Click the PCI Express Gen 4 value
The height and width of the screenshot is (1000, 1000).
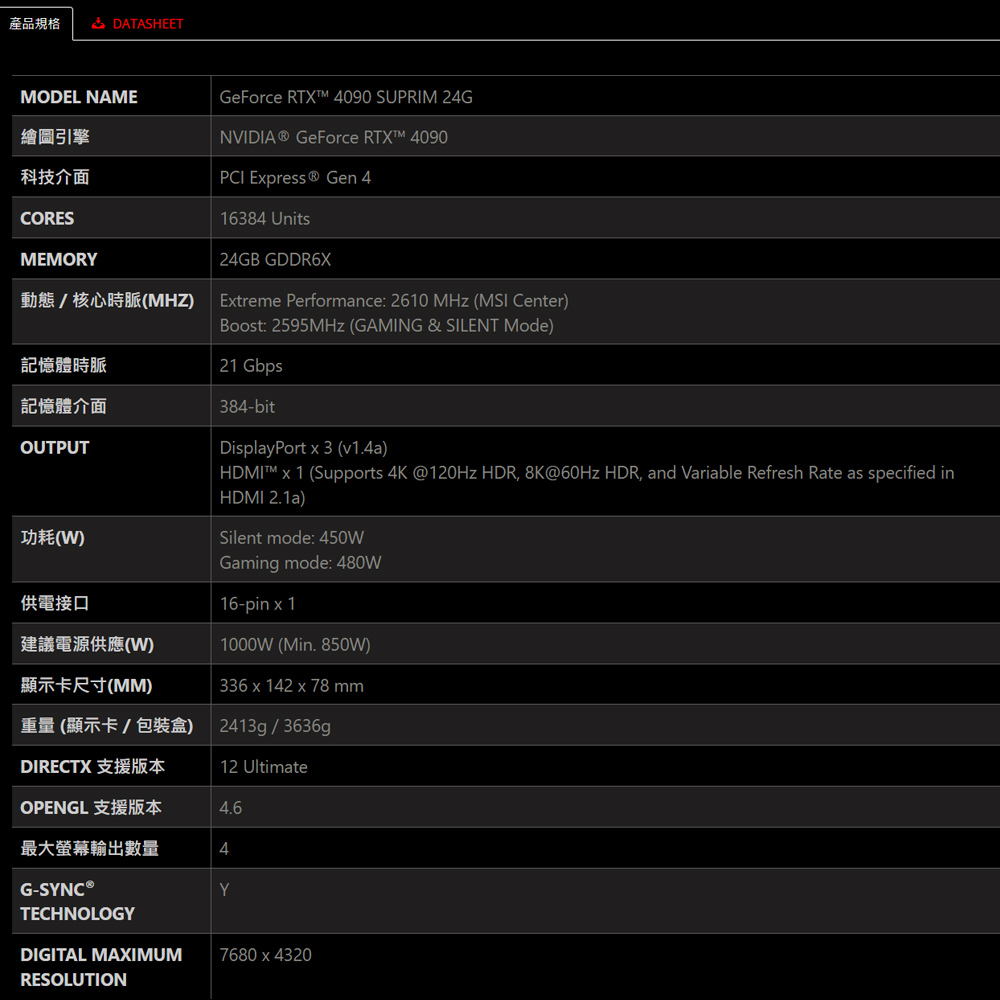click(295, 178)
